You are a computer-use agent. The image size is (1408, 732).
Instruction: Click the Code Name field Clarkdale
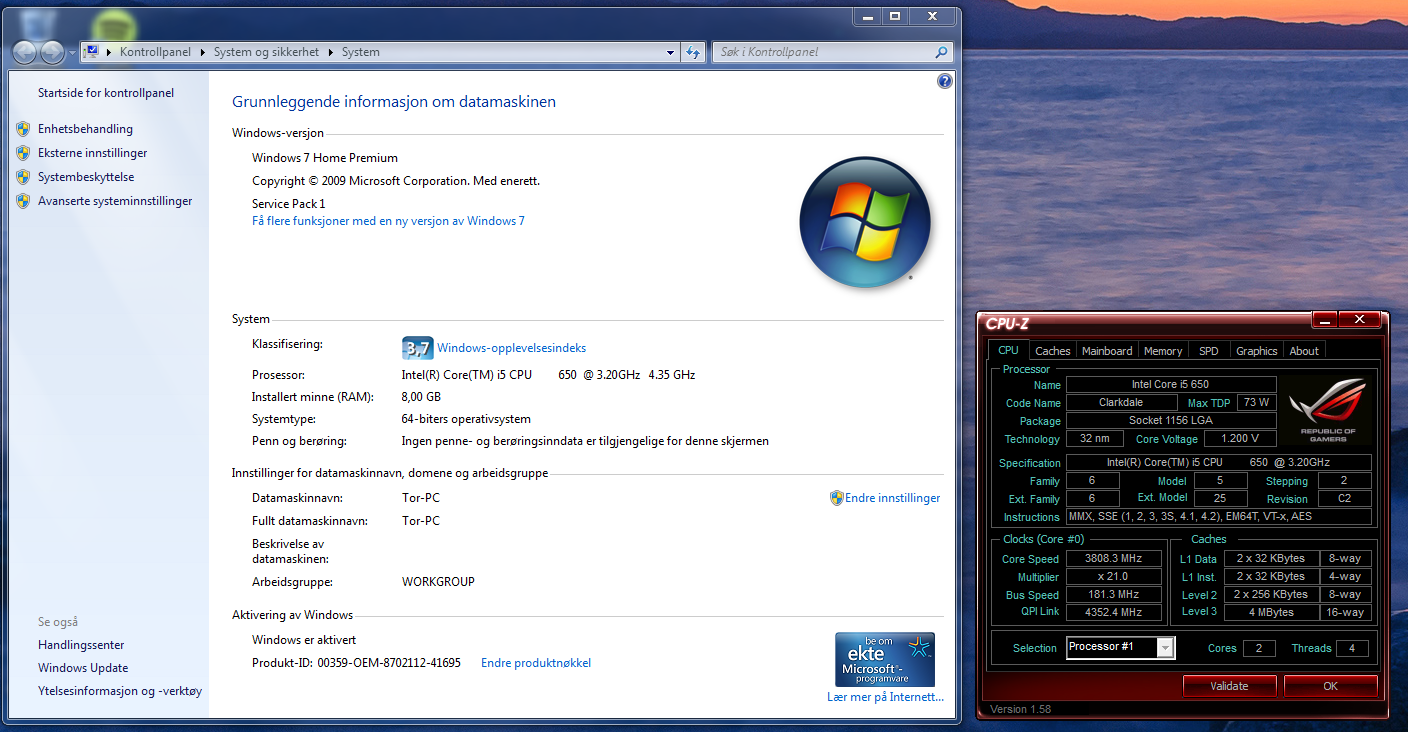point(1121,403)
